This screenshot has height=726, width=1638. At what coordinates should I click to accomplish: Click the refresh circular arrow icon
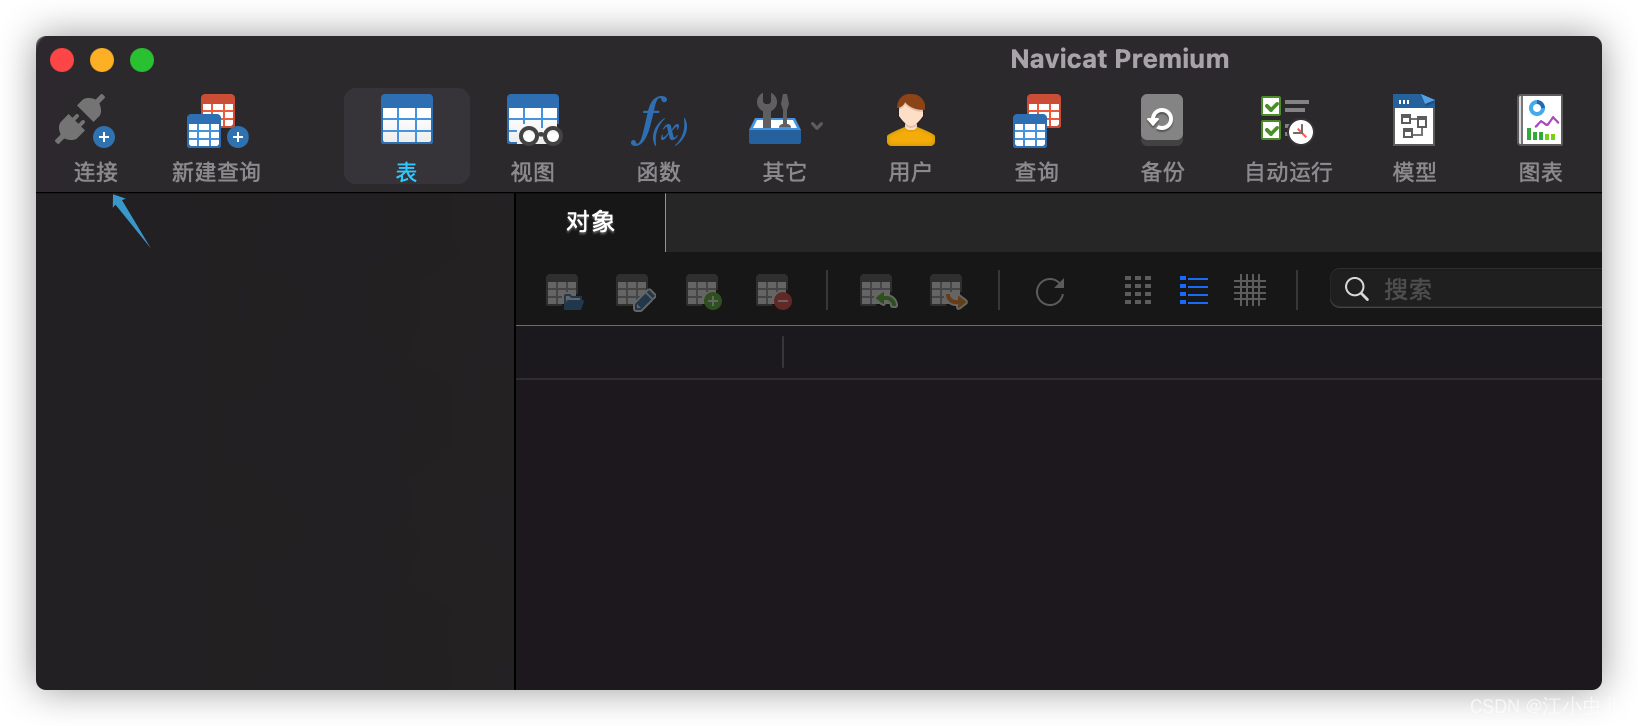tap(1050, 291)
